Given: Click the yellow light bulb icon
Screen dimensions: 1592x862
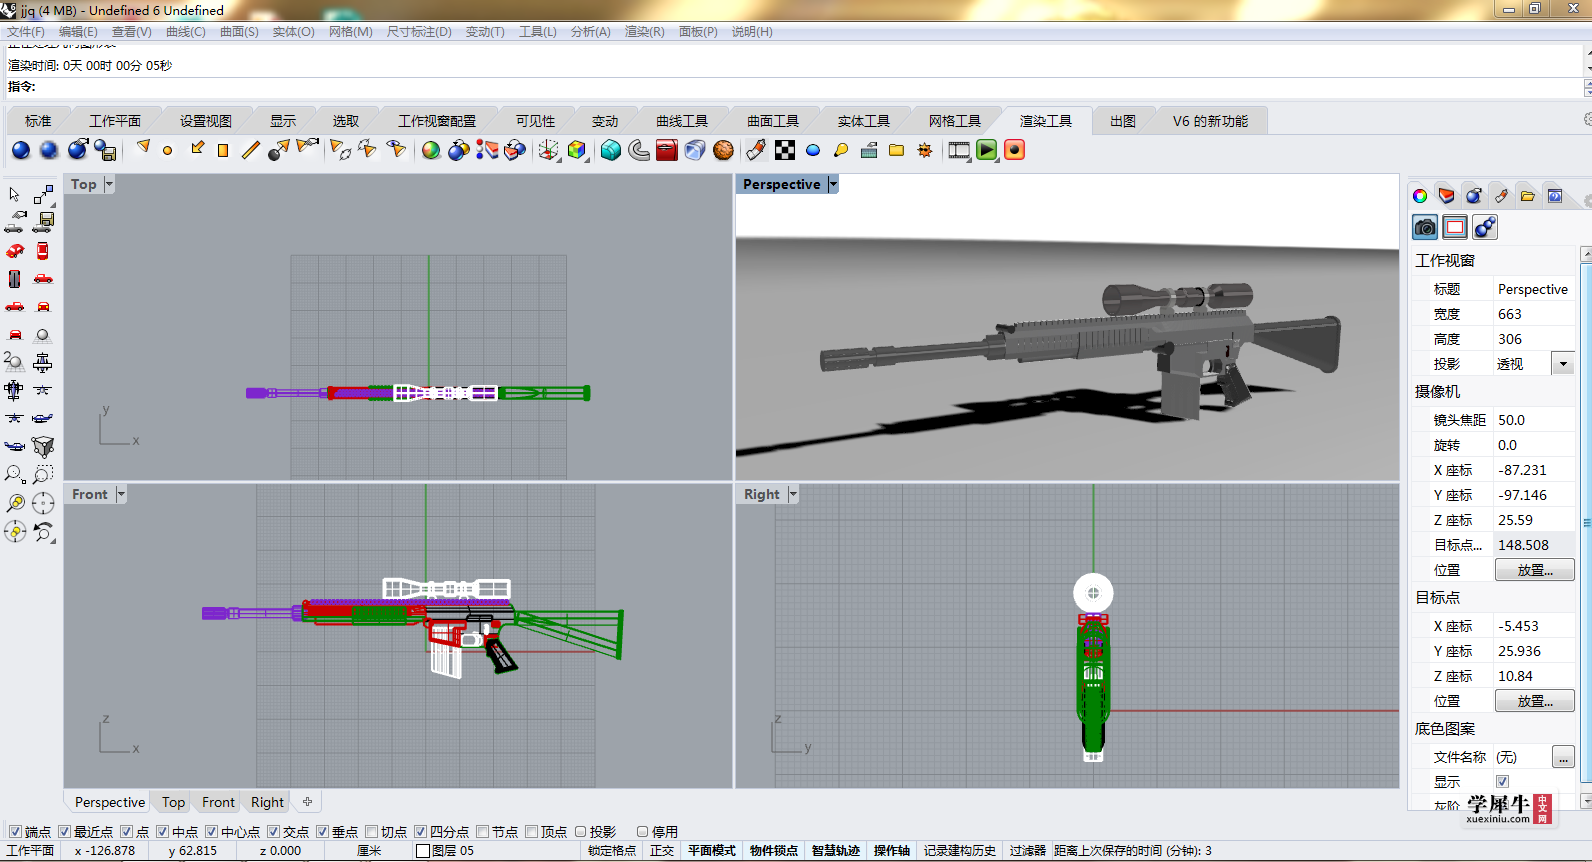Looking at the screenshot, I should [x=841, y=150].
